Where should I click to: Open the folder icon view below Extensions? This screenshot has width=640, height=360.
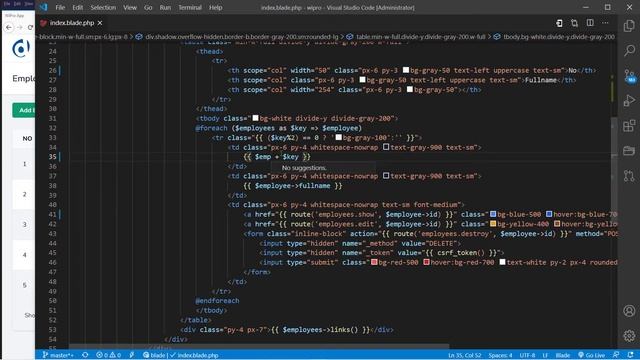pyautogui.click(x=629, y=151)
